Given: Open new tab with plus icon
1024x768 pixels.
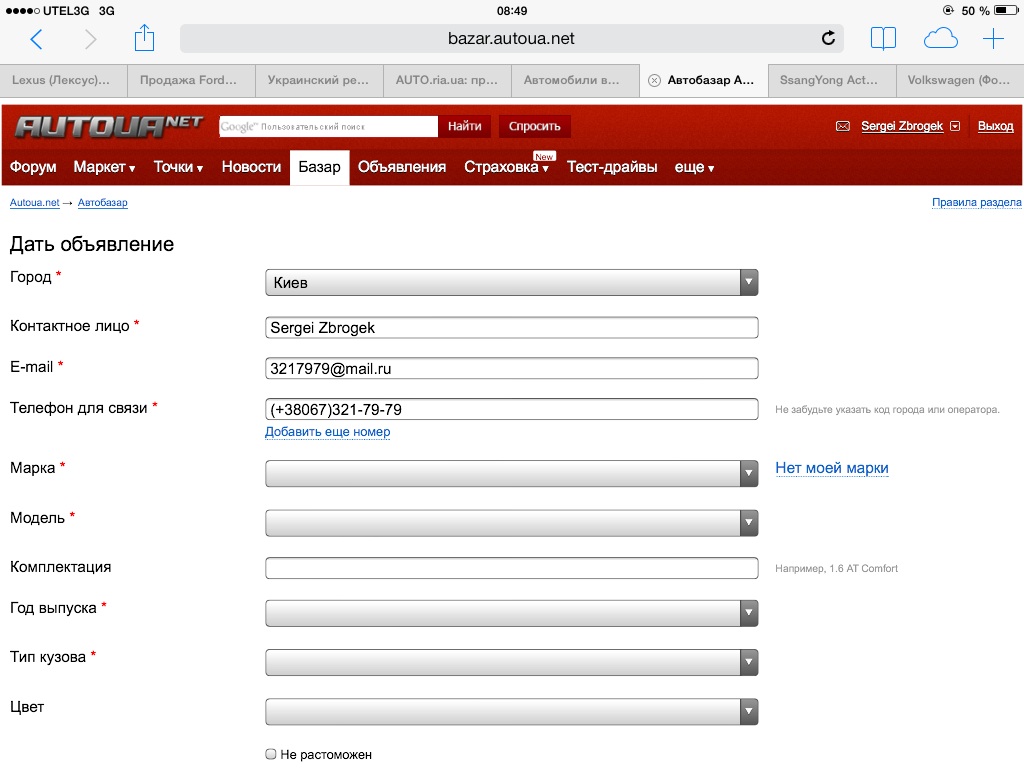Looking at the screenshot, I should pos(993,39).
